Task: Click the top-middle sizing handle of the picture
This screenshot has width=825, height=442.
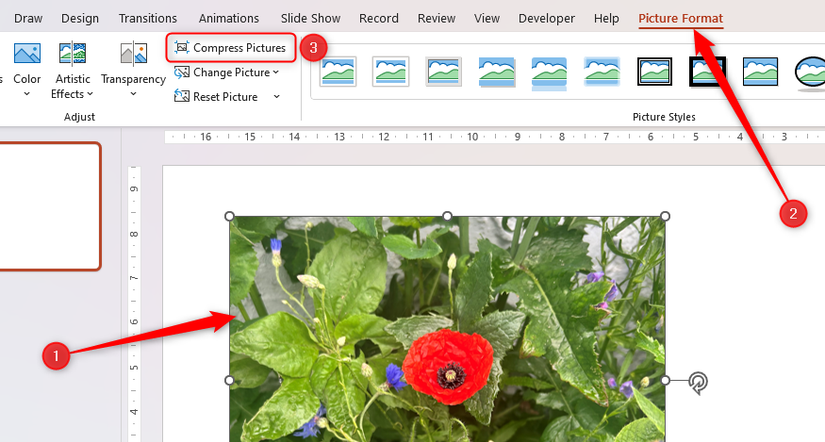Action: [447, 216]
